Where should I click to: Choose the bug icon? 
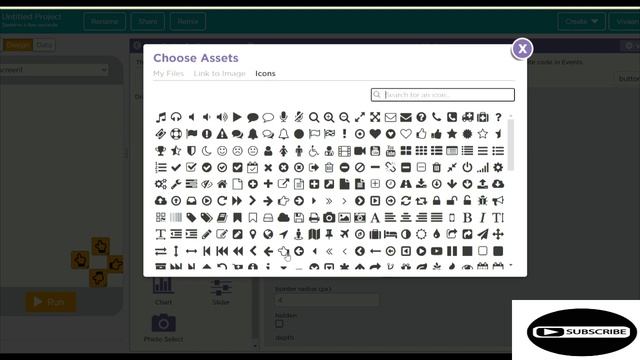pos(482,201)
